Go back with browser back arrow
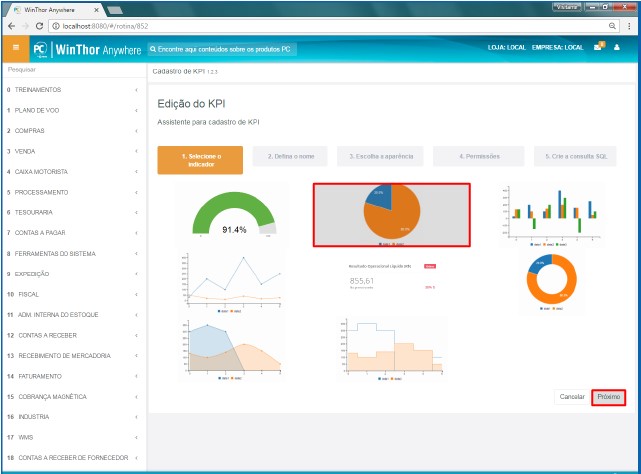Viewport: 641px width, 474px height. click(11, 26)
